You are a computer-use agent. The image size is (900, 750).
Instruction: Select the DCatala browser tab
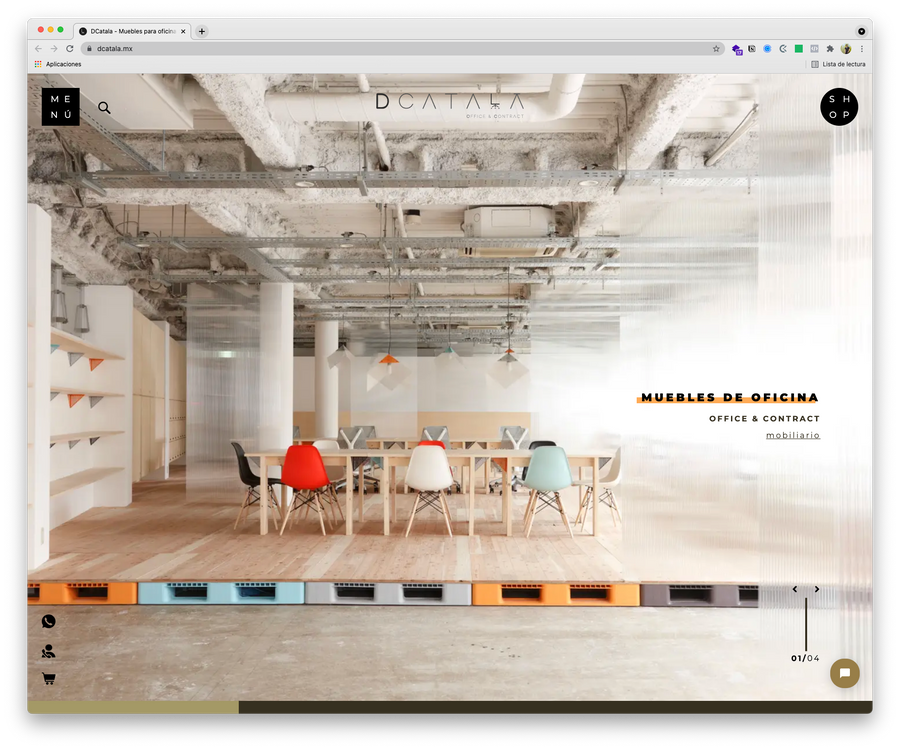coord(132,32)
